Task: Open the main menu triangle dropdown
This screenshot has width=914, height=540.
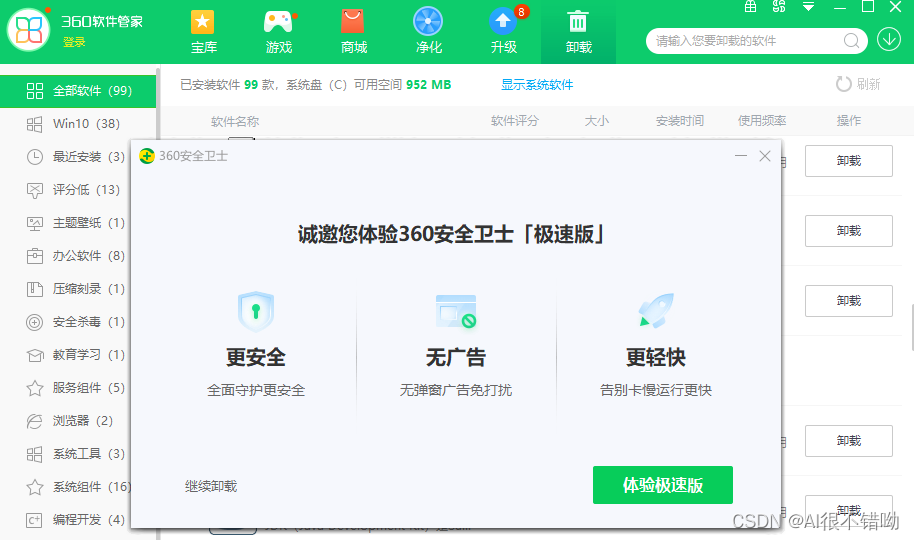Action: pos(808,6)
